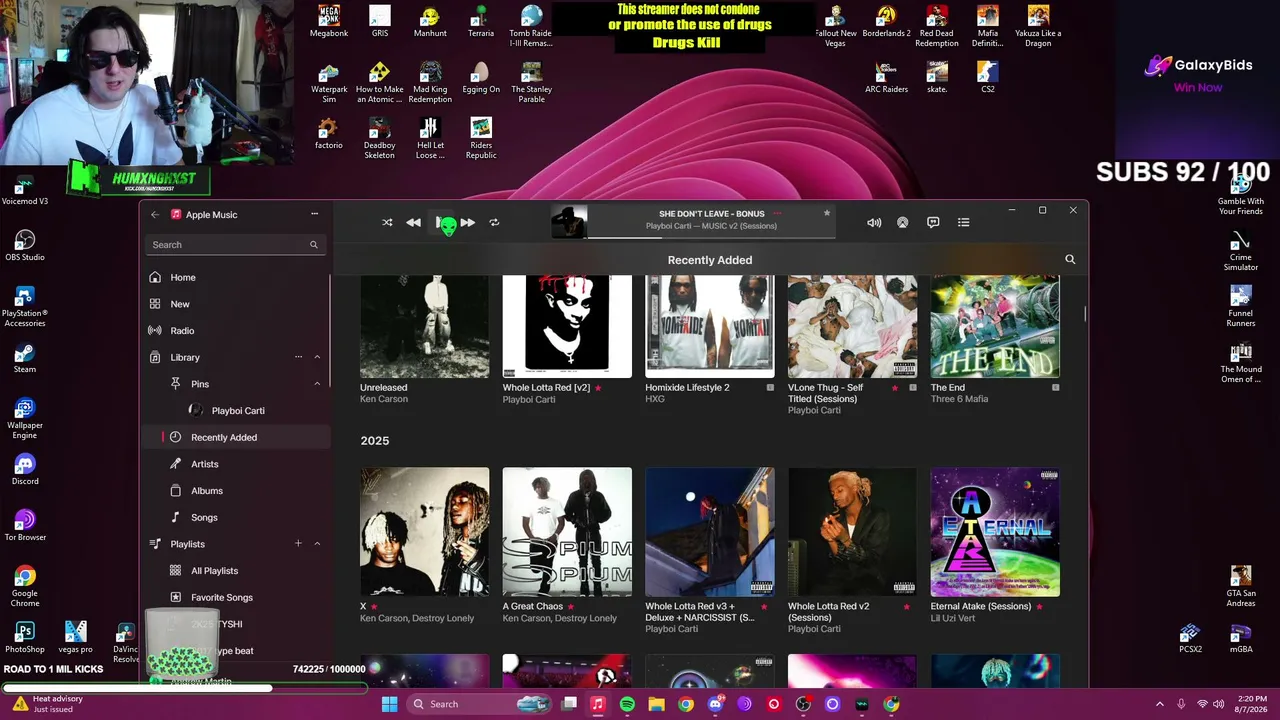This screenshot has height=720, width=1280.
Task: Open The End album by Three 6 Mafia
Action: 995,326
